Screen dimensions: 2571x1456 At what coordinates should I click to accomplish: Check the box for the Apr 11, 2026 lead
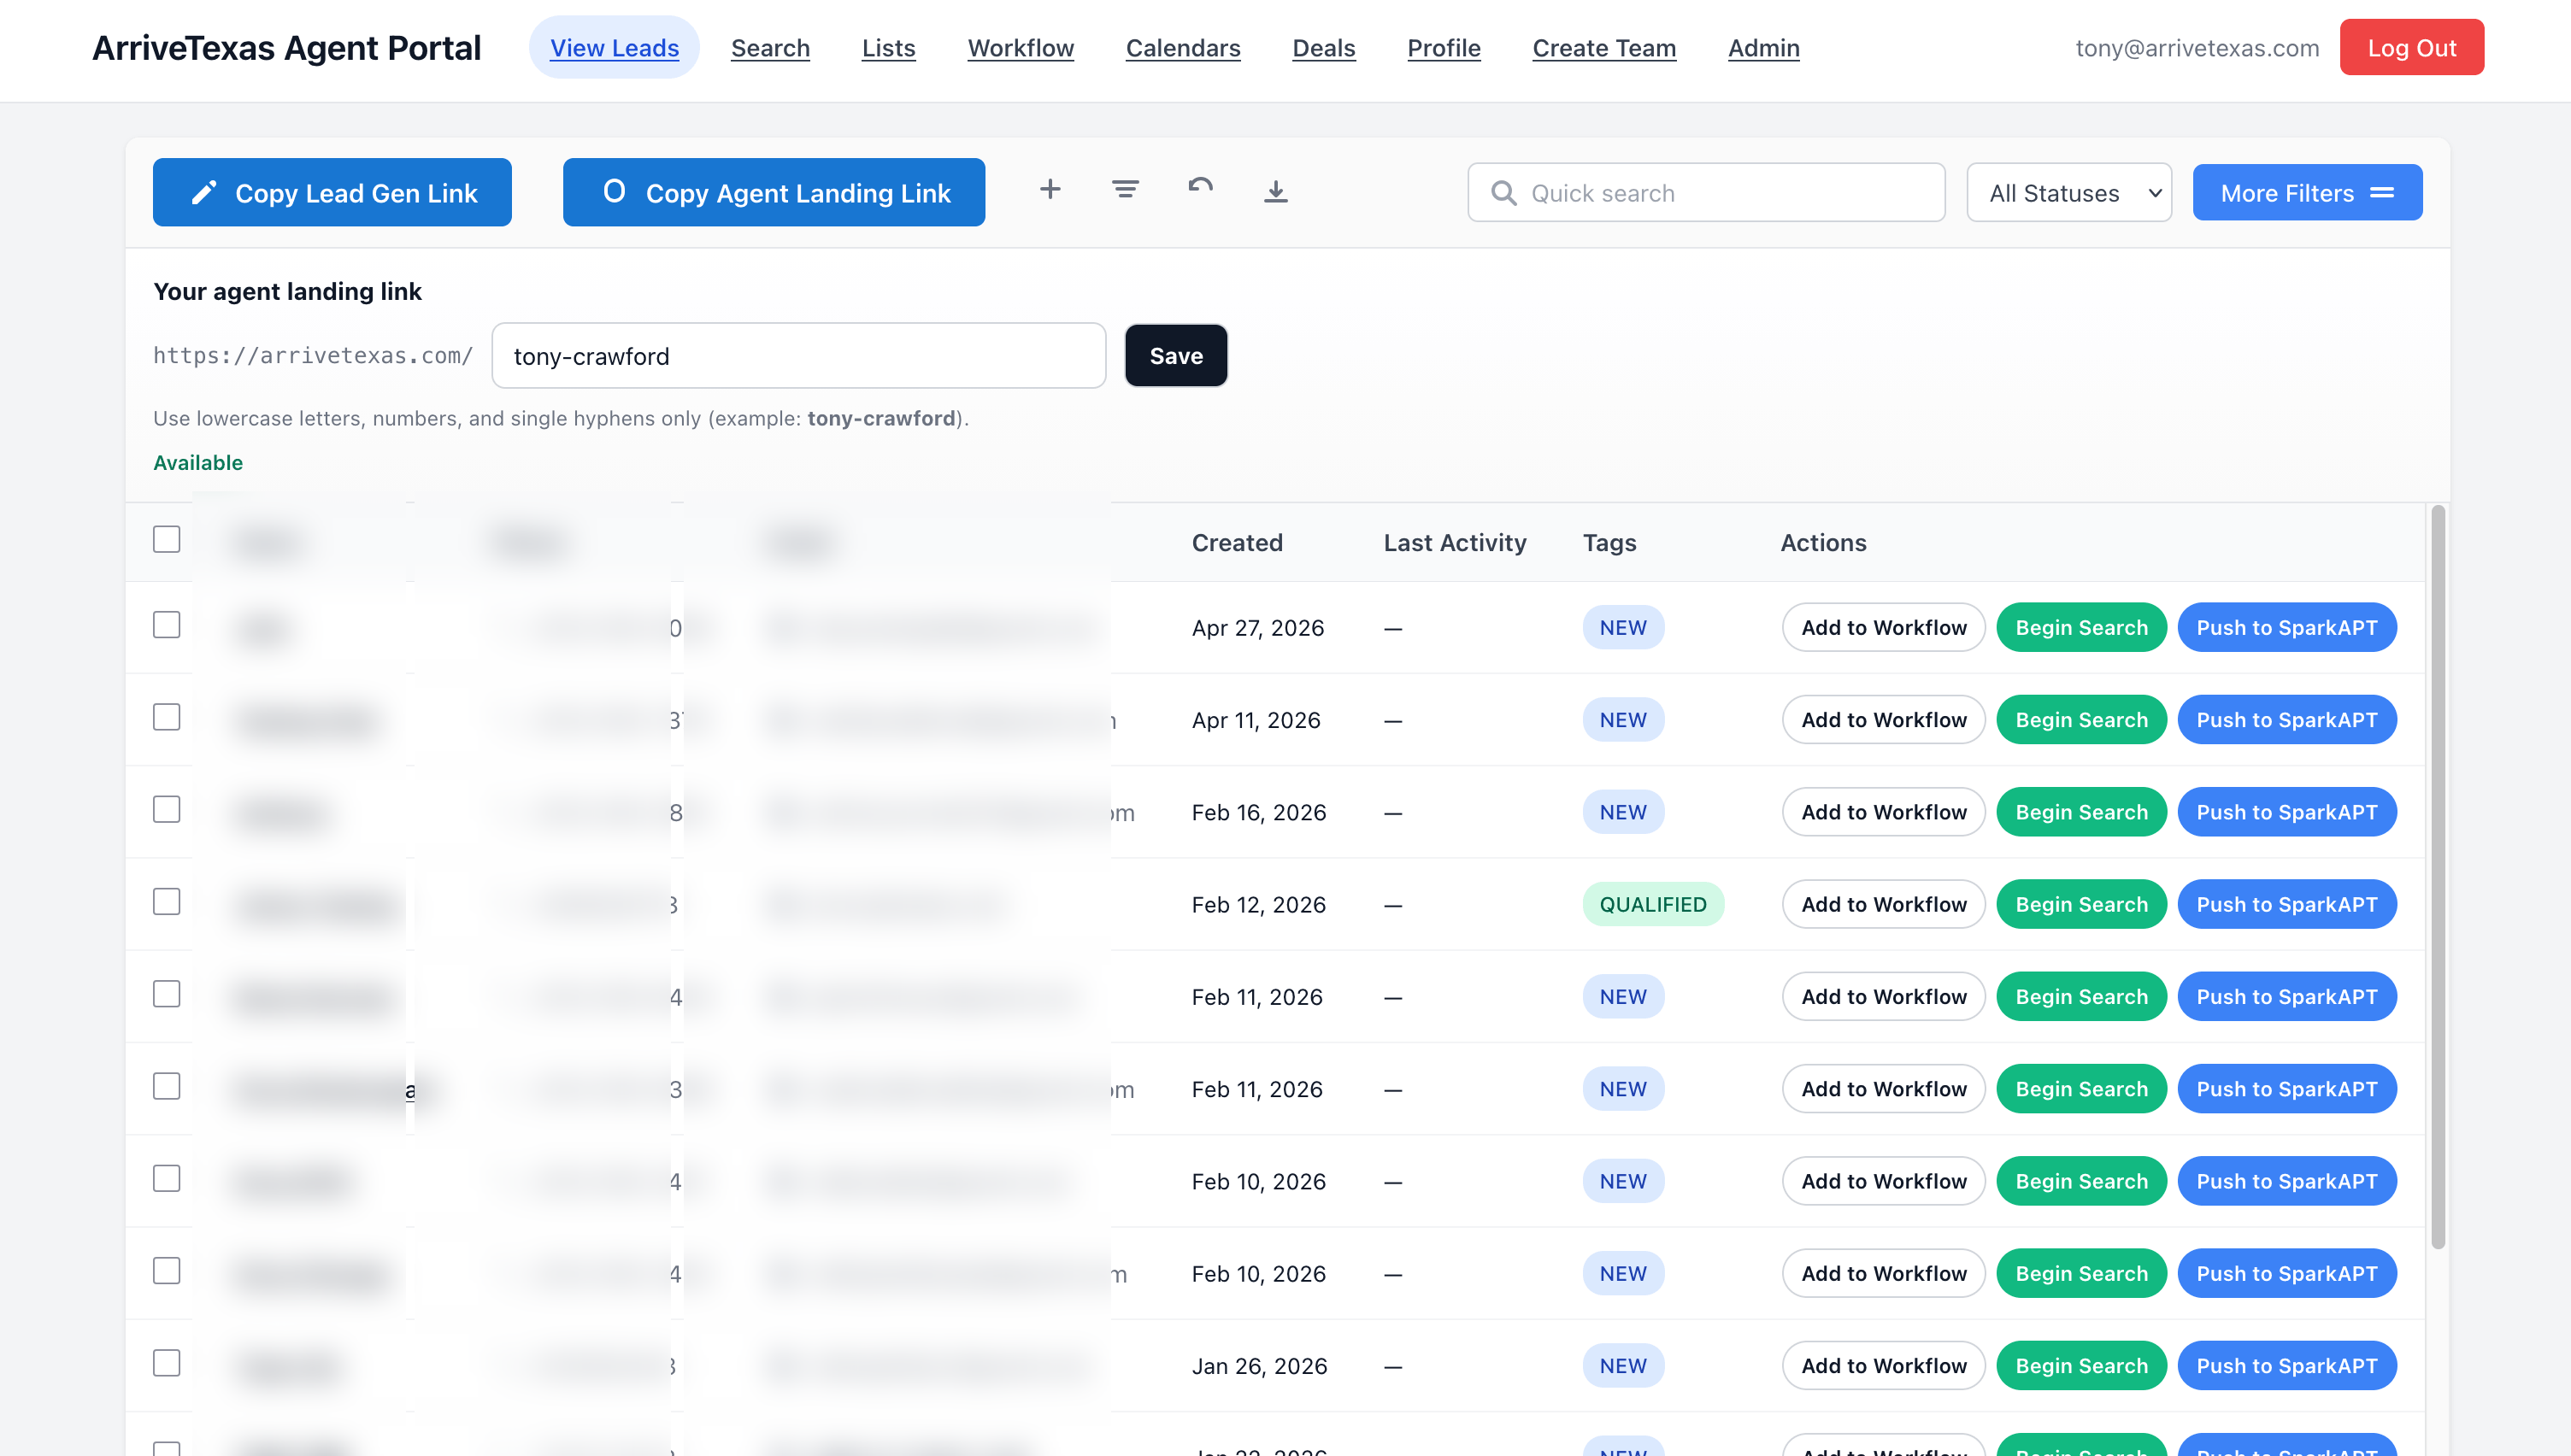166,717
